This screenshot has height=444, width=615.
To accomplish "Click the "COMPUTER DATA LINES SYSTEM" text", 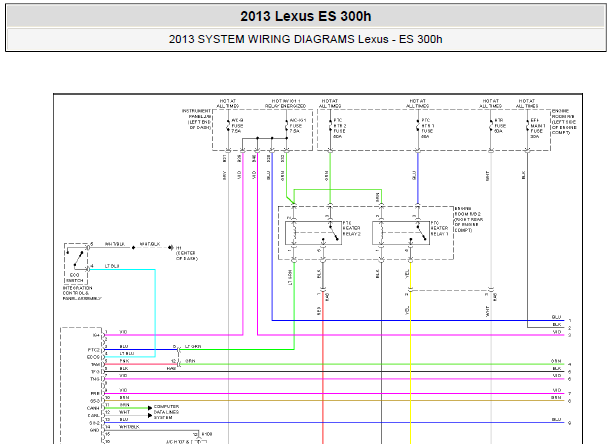I will 166,412.
